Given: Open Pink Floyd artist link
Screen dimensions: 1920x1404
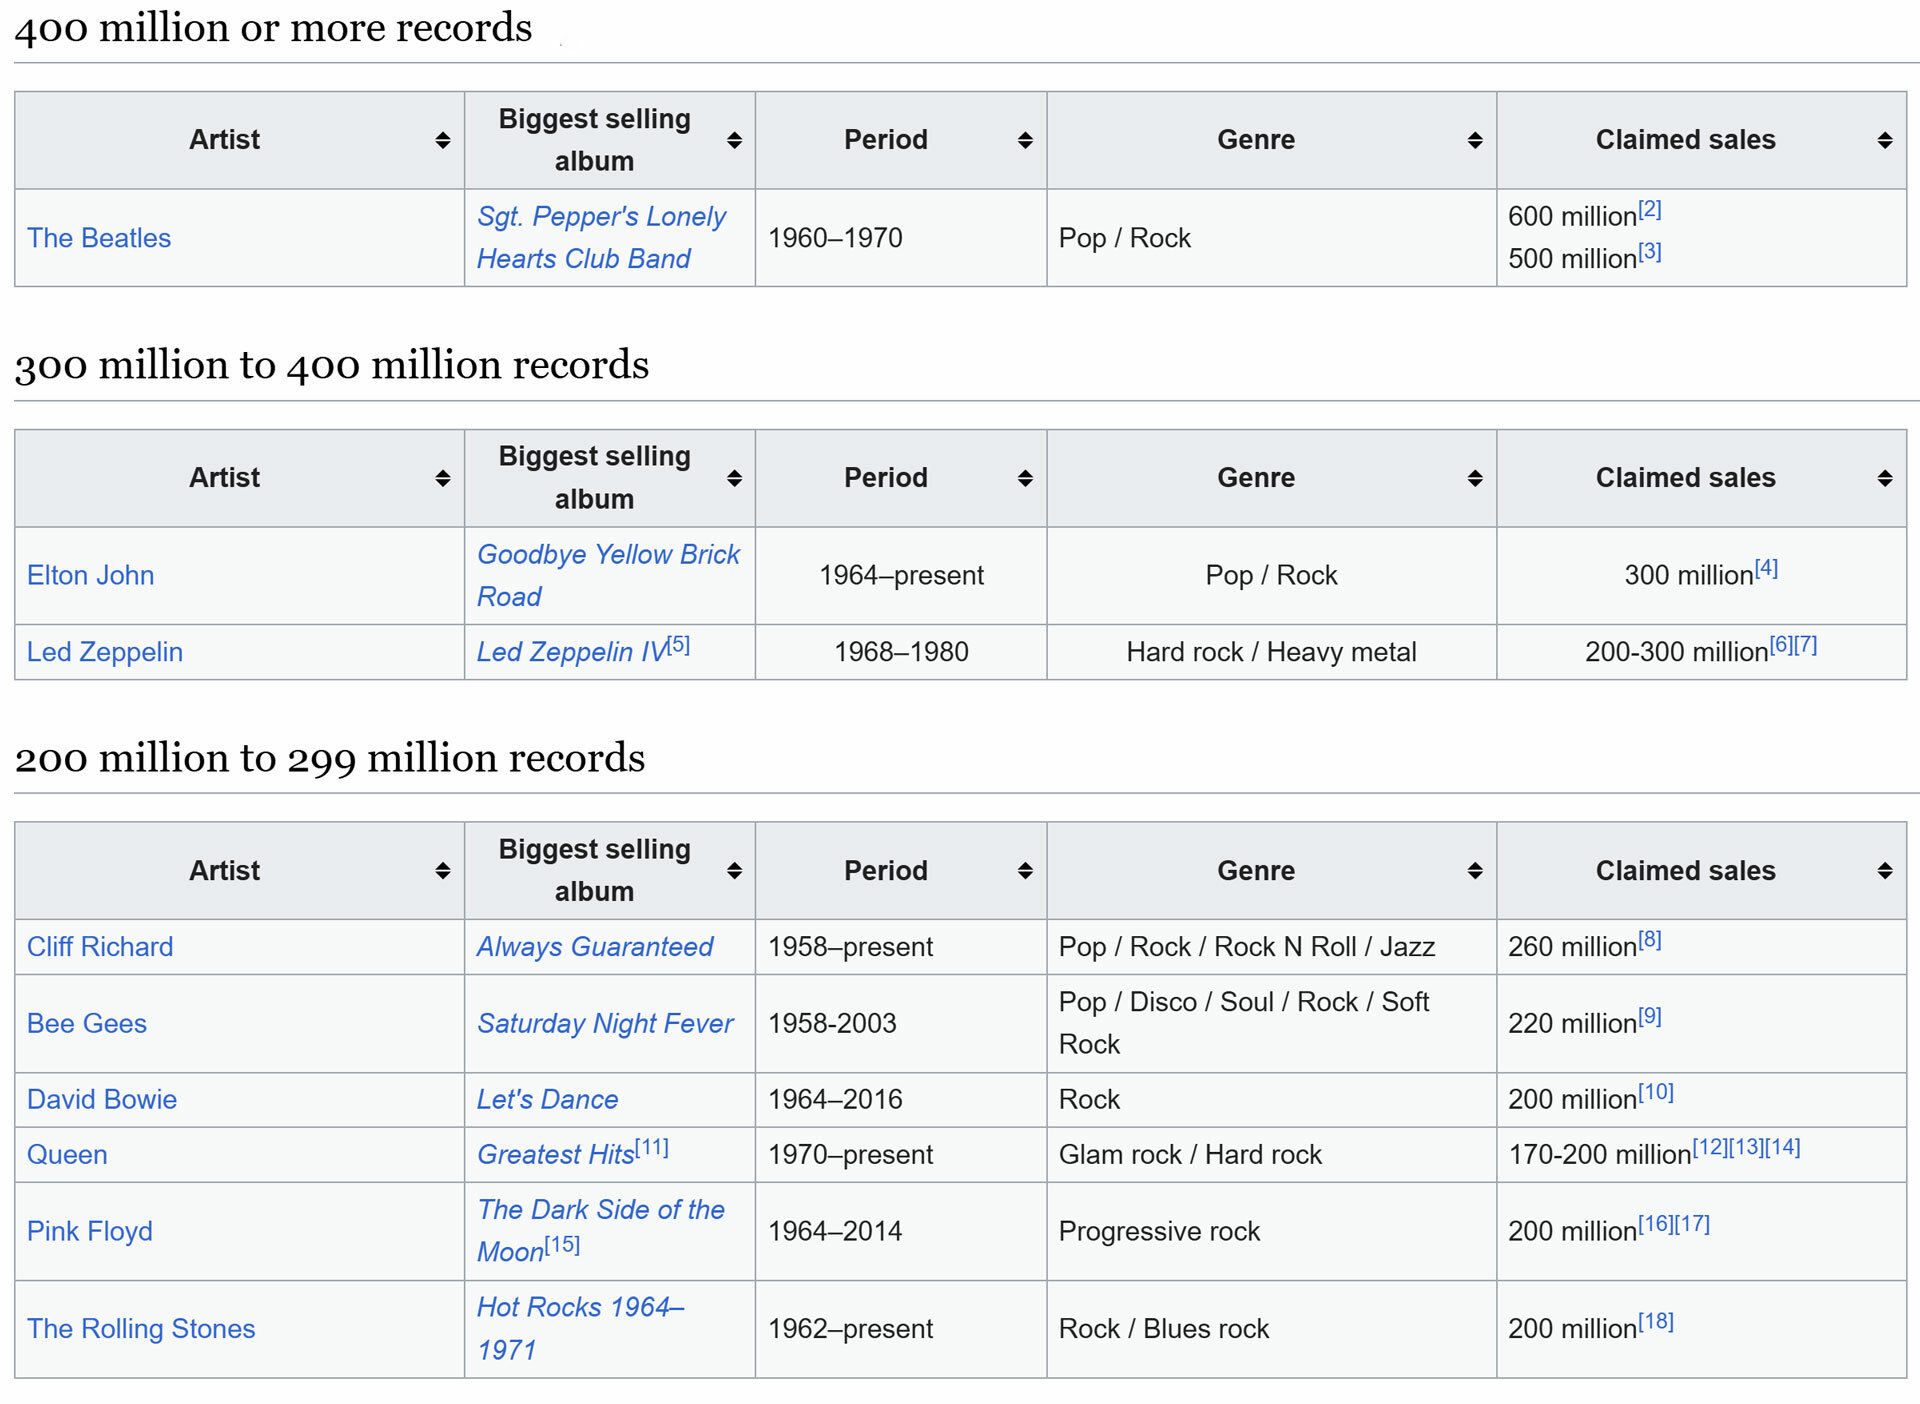Looking at the screenshot, I should (90, 1231).
